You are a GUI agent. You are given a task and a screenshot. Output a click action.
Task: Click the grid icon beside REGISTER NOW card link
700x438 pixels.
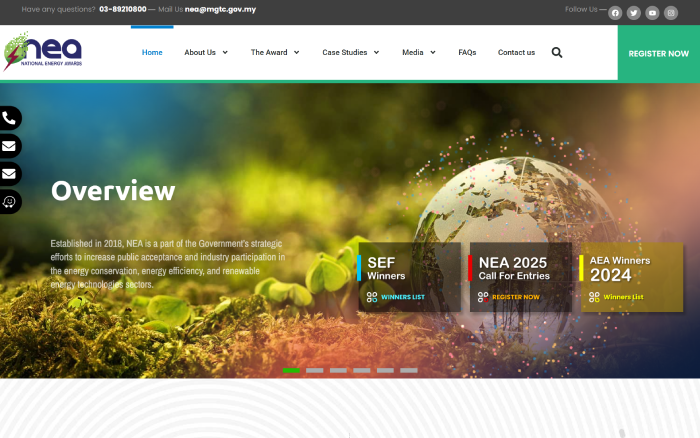(483, 297)
